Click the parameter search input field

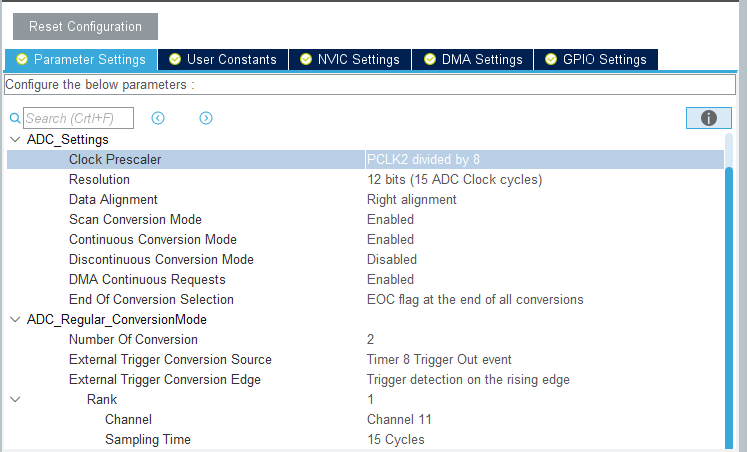pyautogui.click(x=78, y=118)
